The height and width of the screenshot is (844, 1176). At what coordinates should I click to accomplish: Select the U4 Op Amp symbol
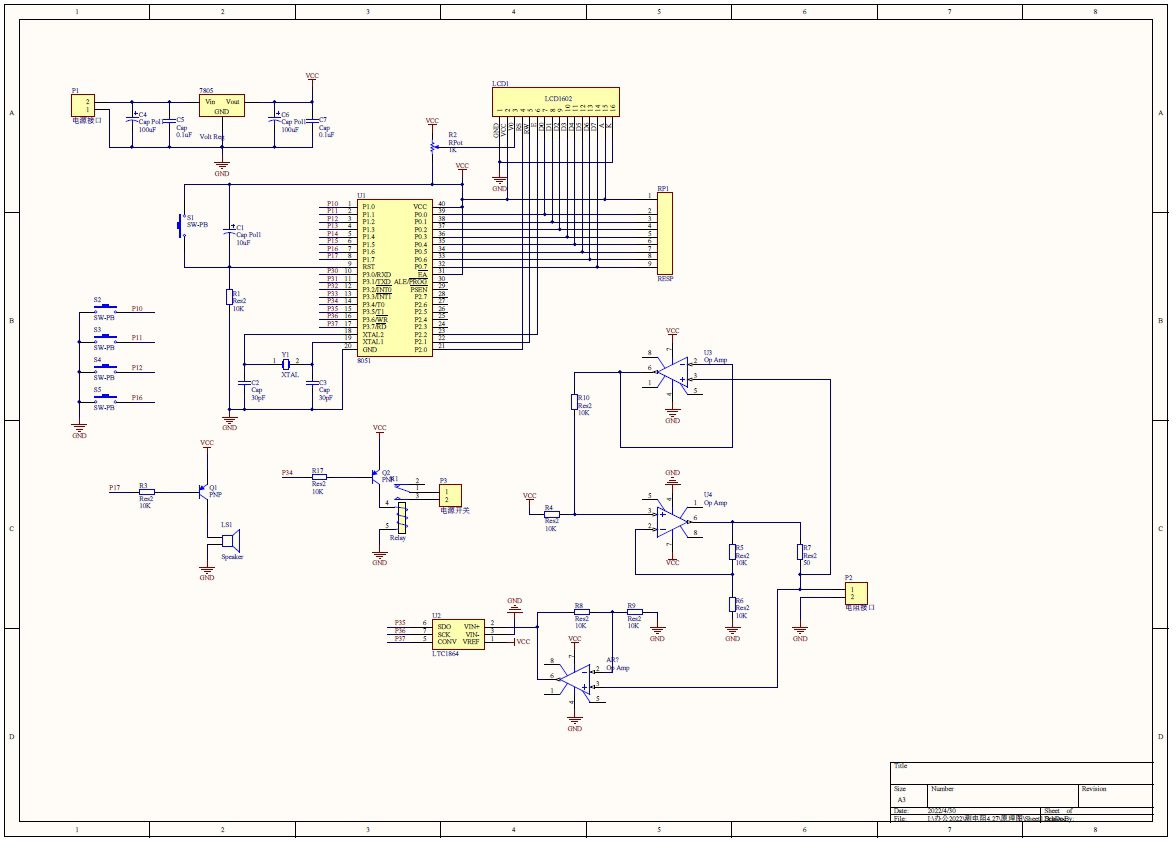click(x=672, y=516)
